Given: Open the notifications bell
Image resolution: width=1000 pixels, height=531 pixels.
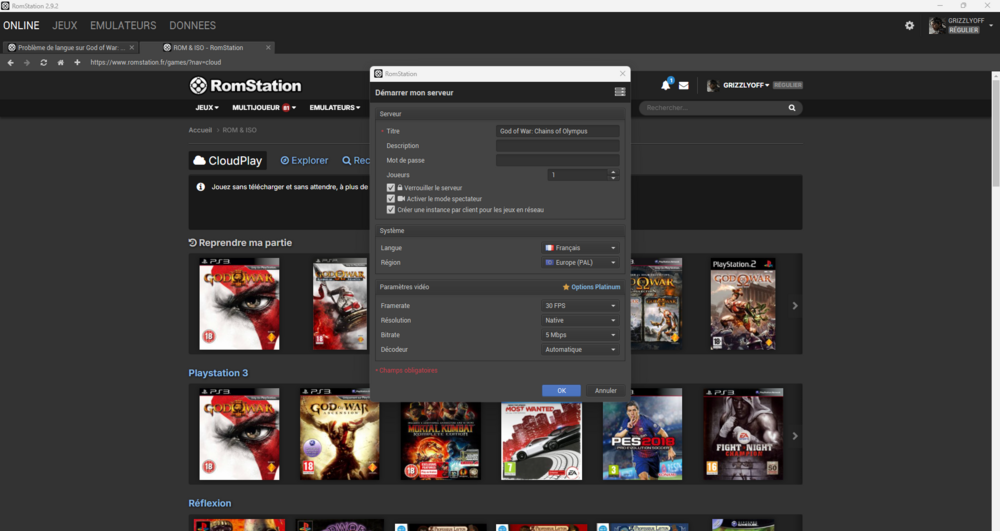Looking at the screenshot, I should [x=666, y=86].
